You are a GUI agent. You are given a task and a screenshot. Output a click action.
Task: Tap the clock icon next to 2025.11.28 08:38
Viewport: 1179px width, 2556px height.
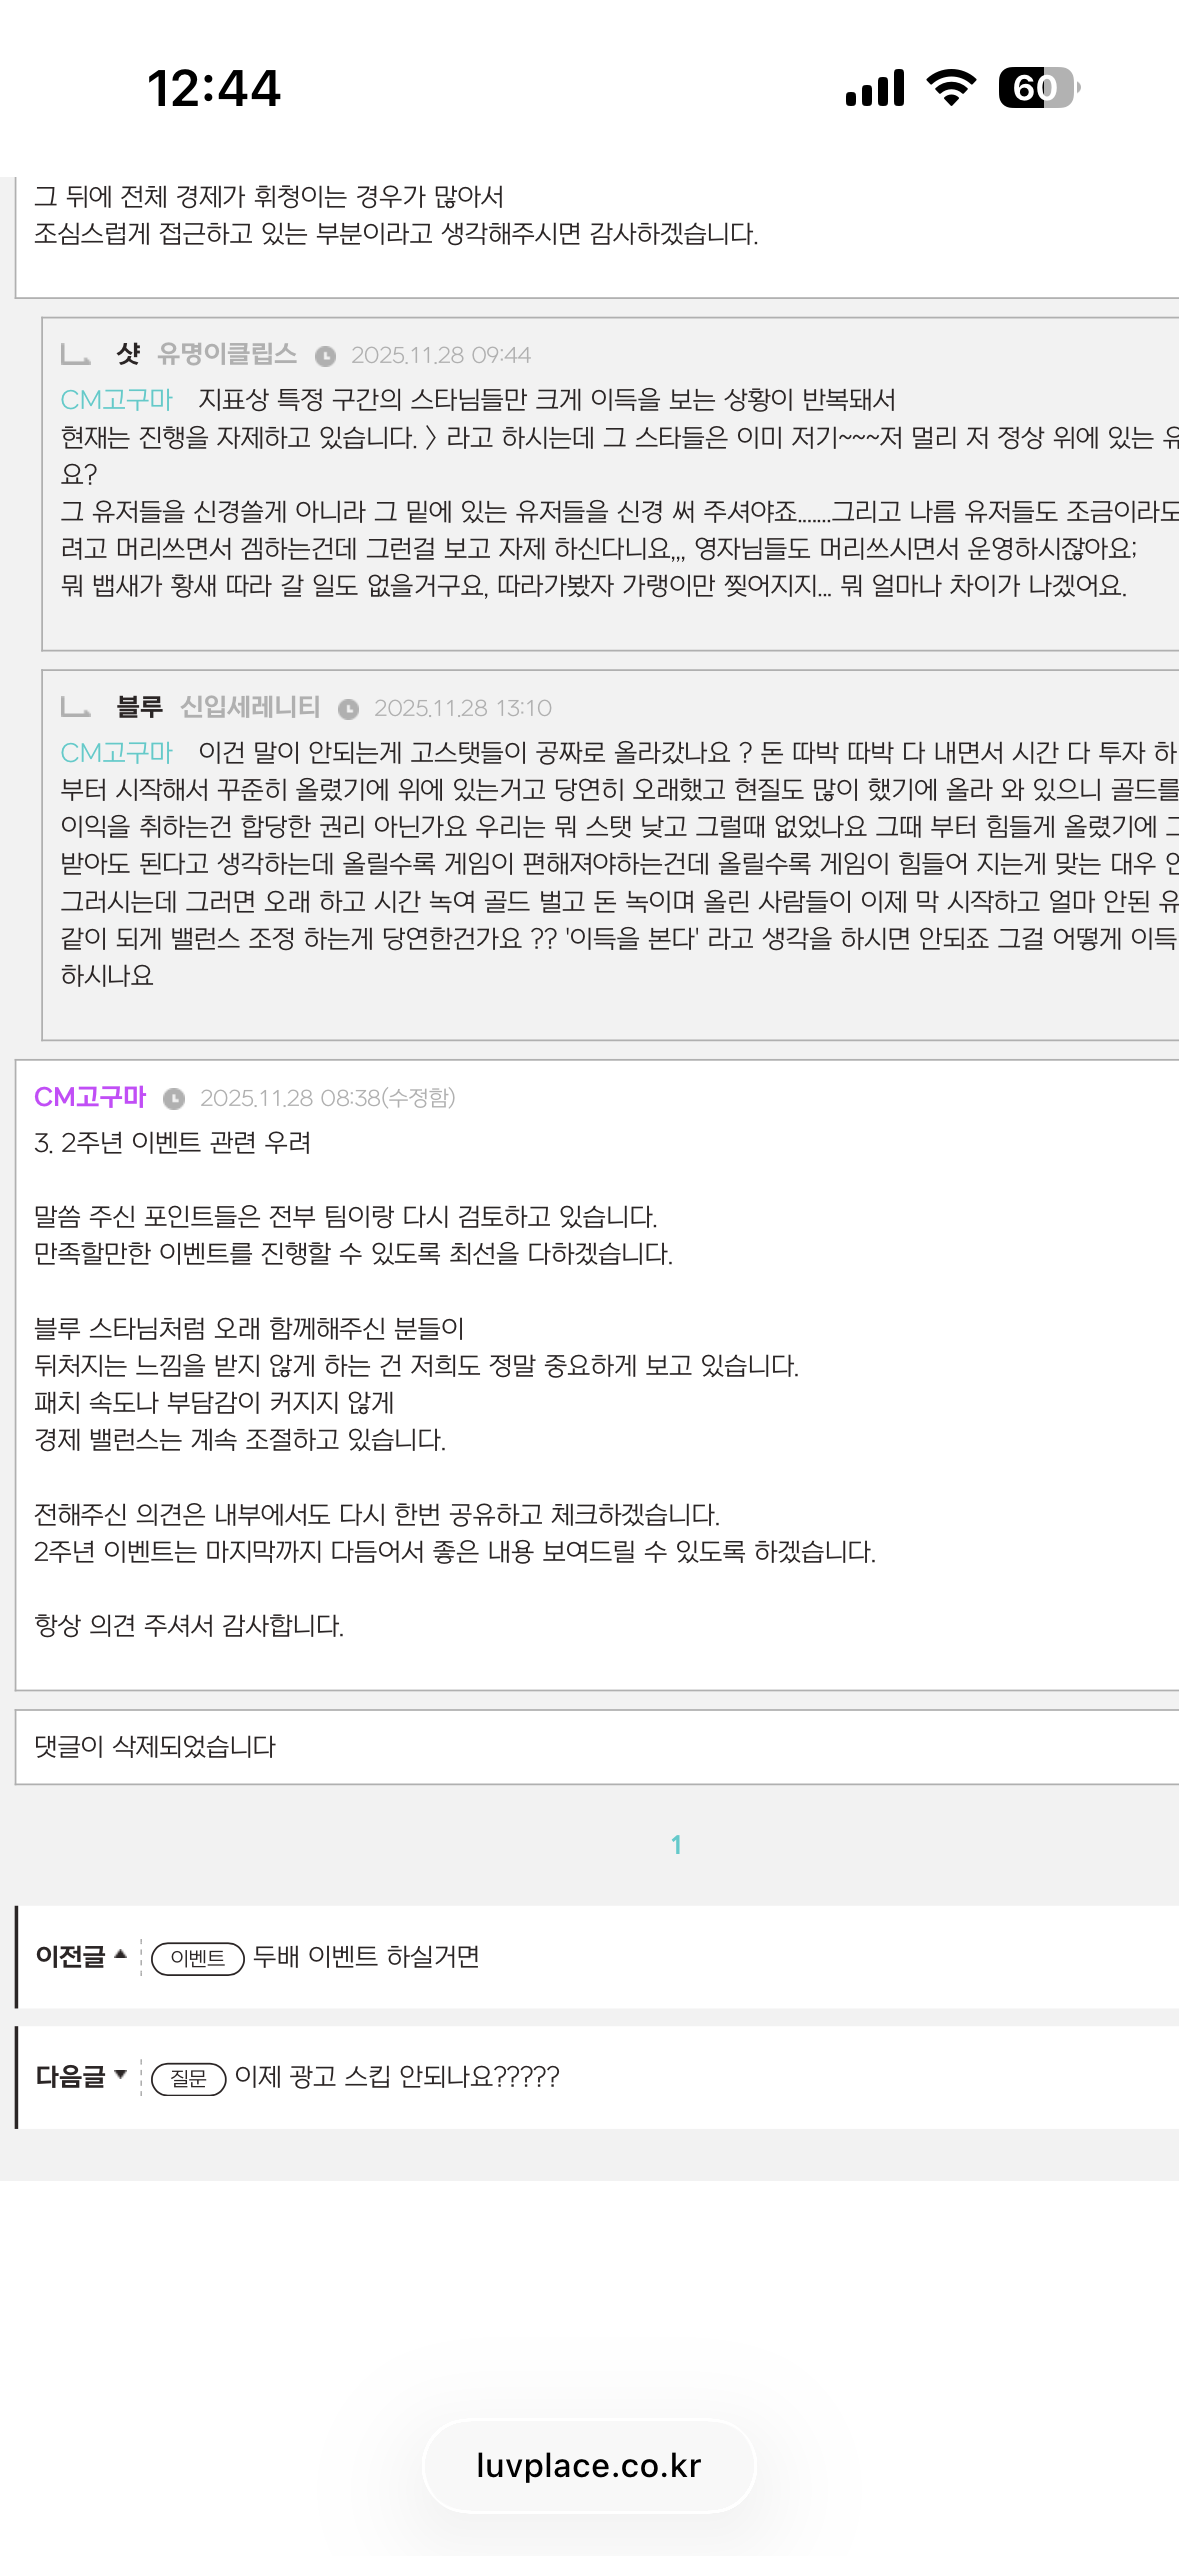pos(174,1099)
